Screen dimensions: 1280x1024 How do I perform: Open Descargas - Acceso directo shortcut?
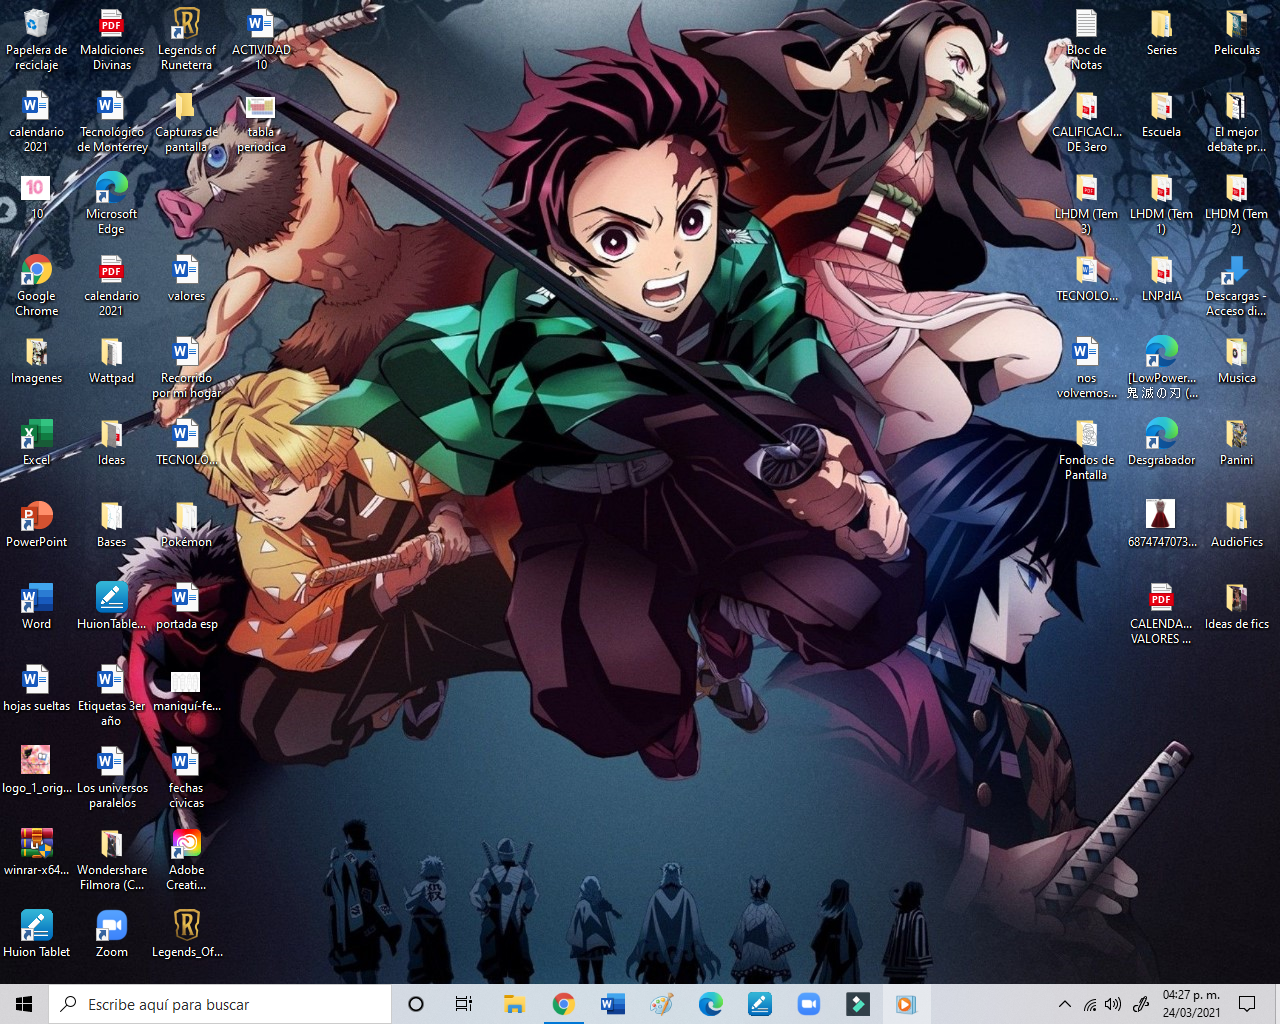point(1236,286)
